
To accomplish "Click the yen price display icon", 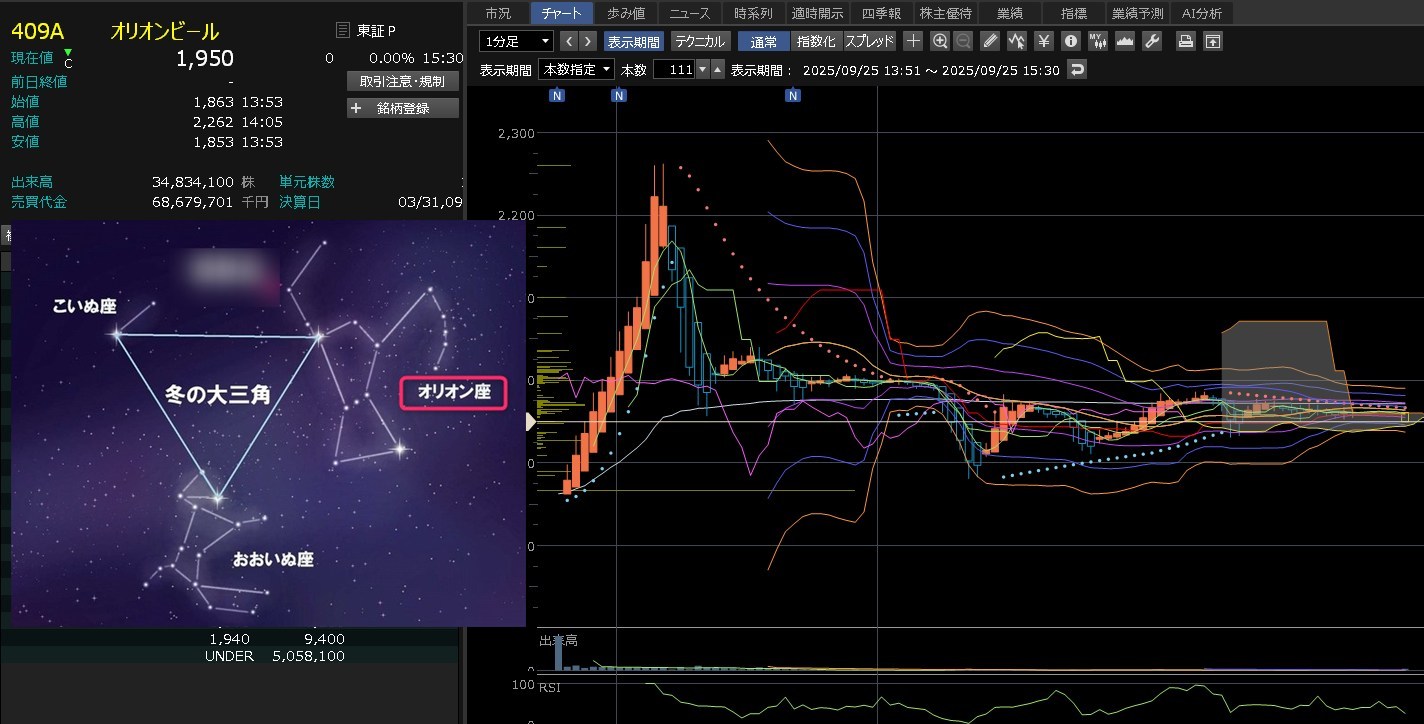I will (1044, 41).
